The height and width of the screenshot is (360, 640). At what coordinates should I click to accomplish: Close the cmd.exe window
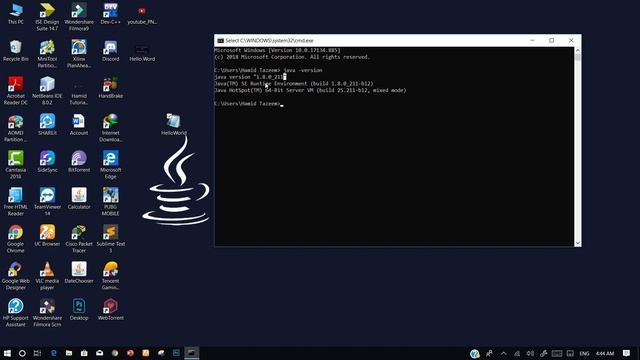click(x=571, y=40)
